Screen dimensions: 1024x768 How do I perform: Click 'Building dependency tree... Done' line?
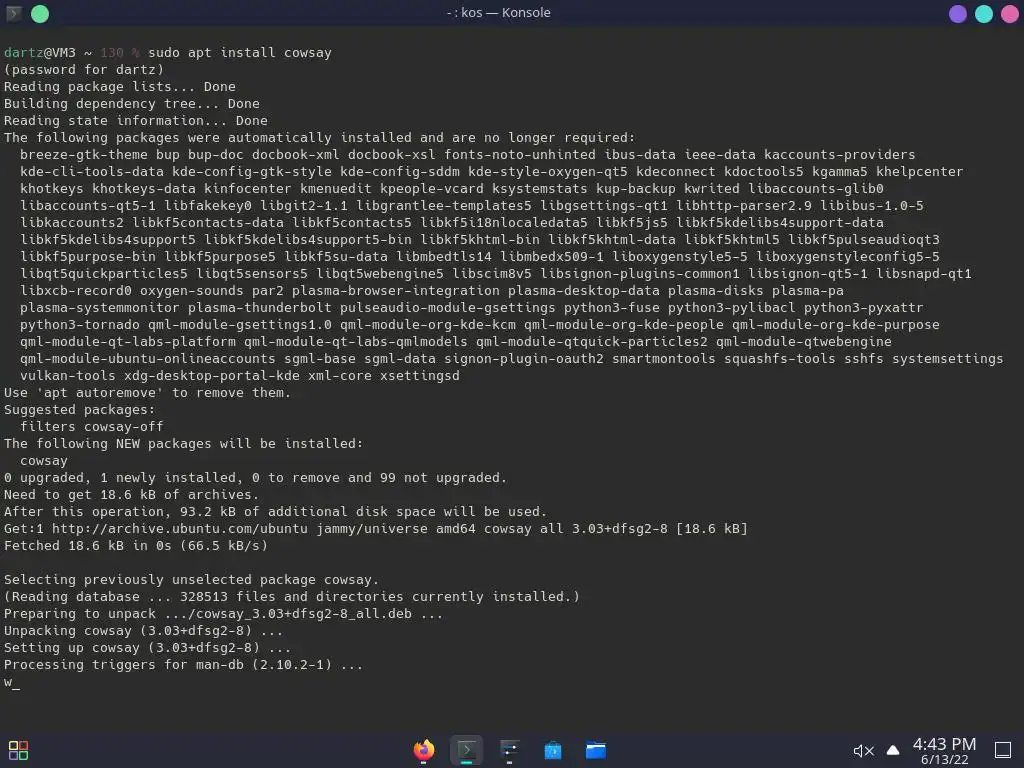coord(132,103)
